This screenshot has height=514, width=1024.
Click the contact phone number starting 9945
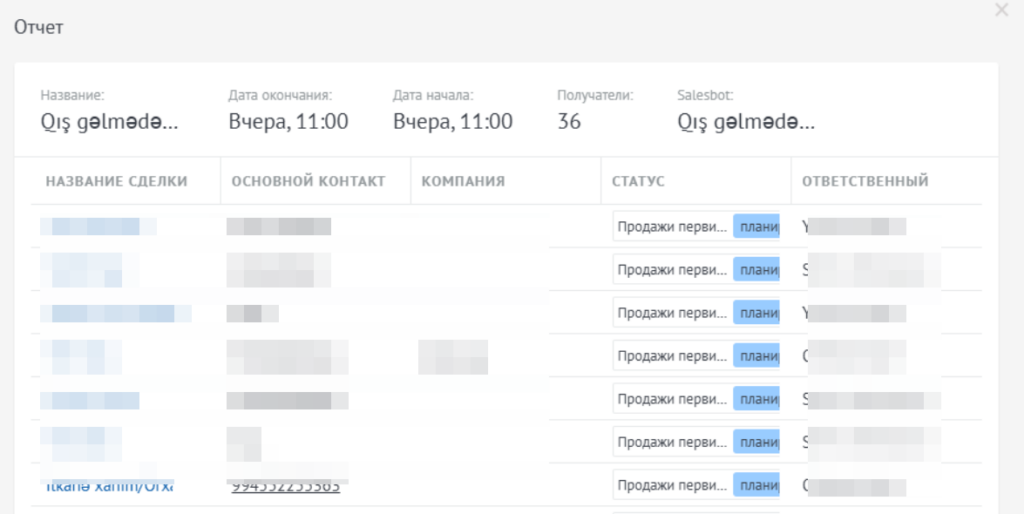(285, 487)
